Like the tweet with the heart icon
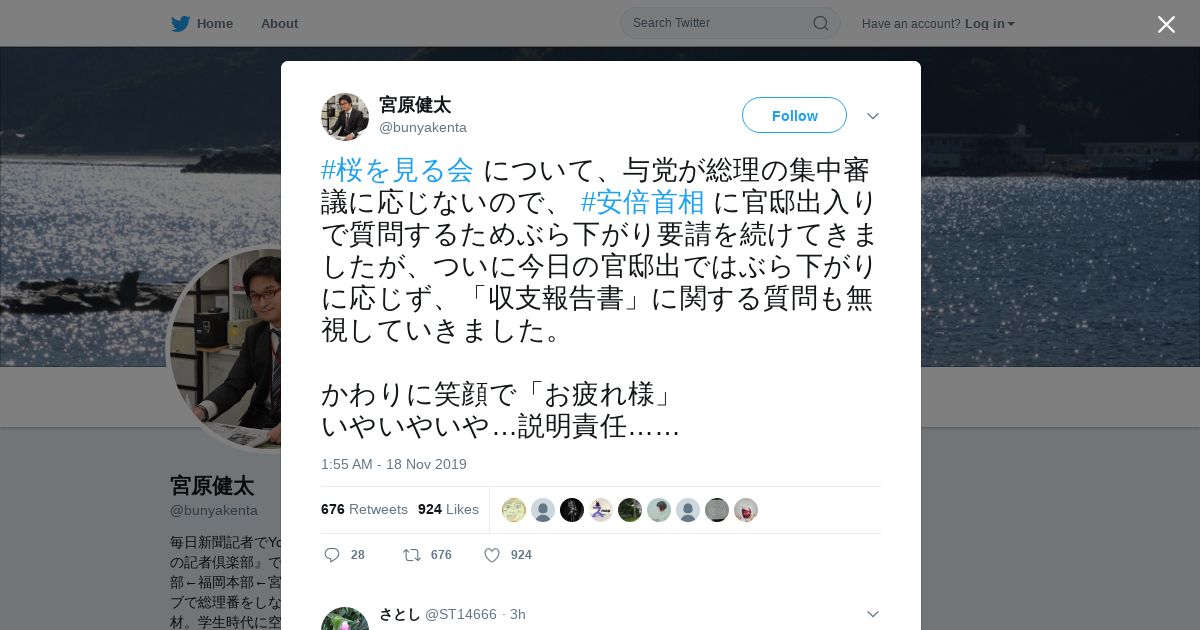Viewport: 1200px width, 630px height. 492,555
